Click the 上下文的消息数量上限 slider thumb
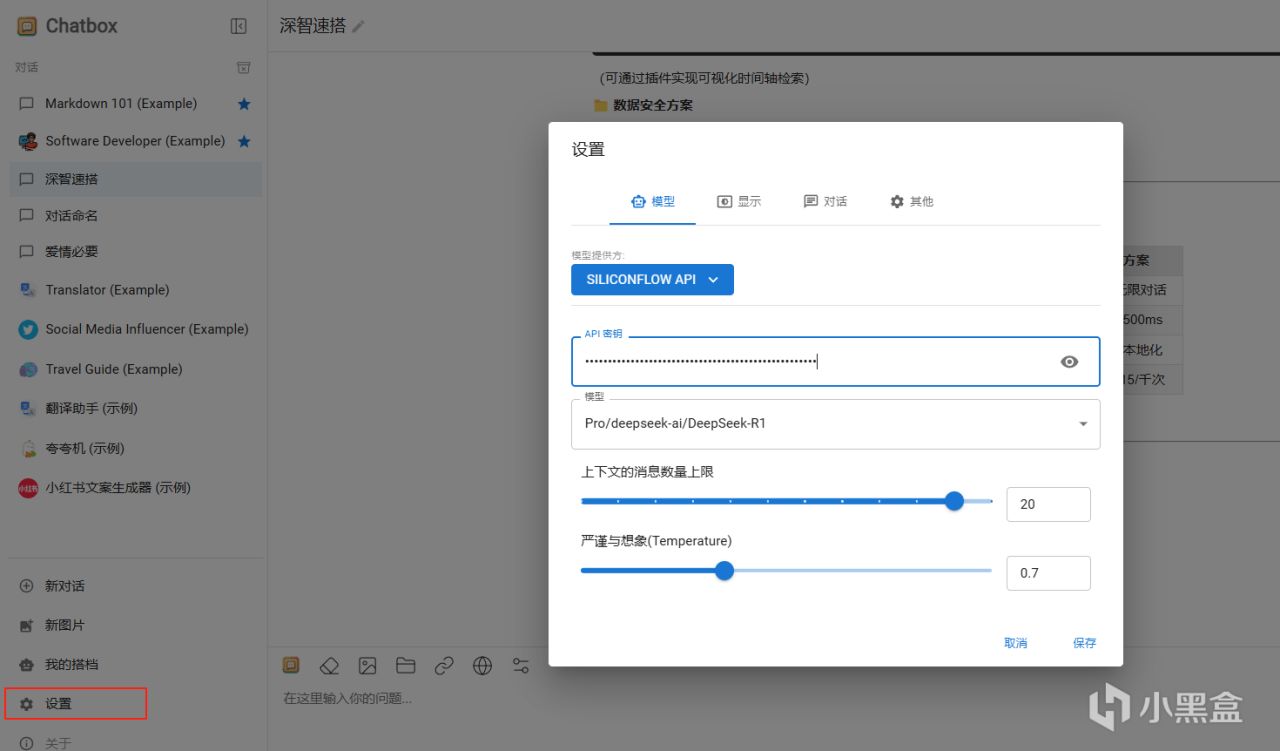The width and height of the screenshot is (1280, 751). click(954, 501)
